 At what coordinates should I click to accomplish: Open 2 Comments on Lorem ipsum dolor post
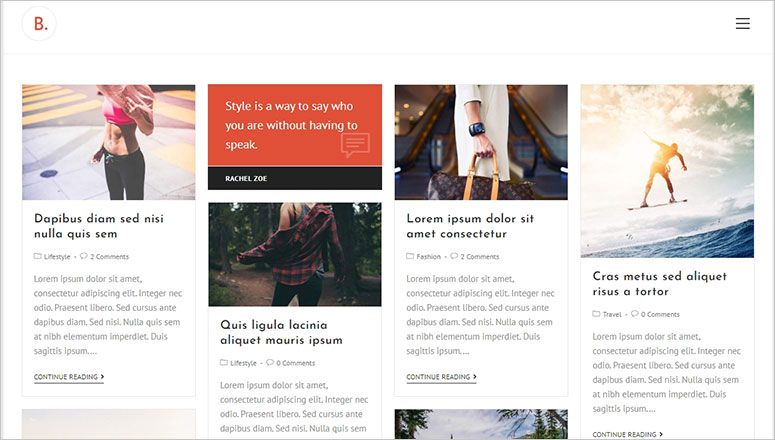[480, 257]
